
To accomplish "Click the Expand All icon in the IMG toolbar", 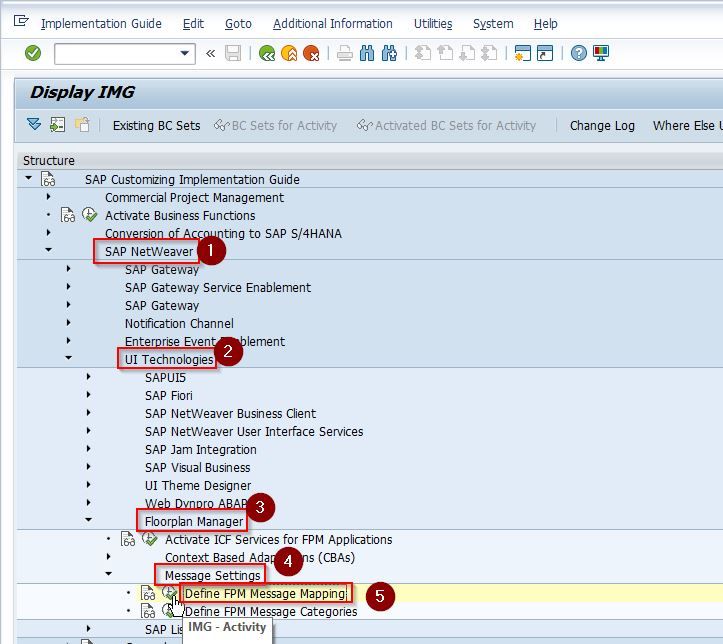I will tap(34, 124).
